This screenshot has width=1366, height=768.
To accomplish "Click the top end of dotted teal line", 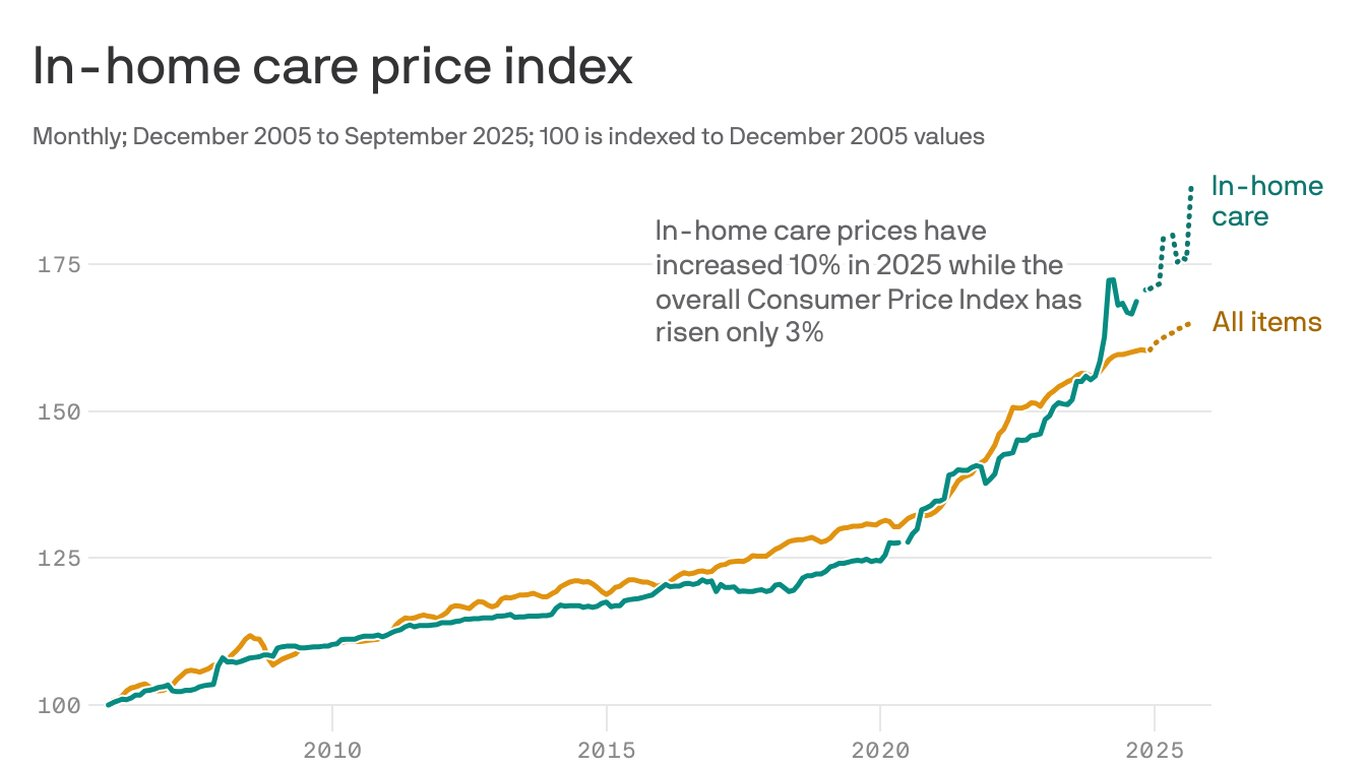I will tap(1191, 187).
